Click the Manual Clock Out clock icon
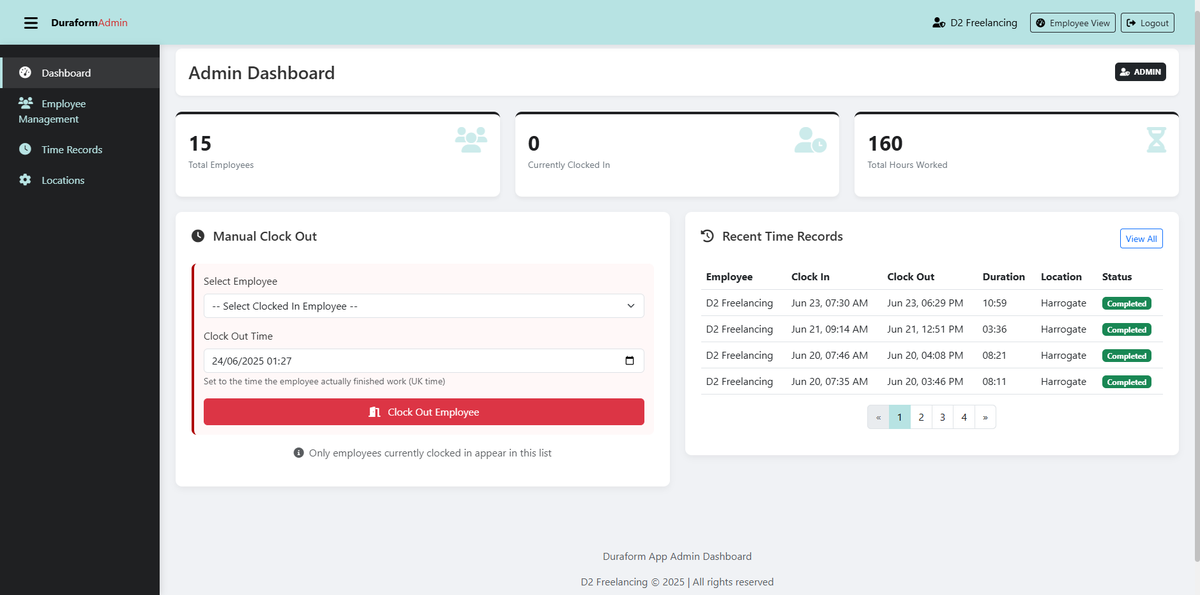This screenshot has width=1200, height=595. (x=198, y=237)
